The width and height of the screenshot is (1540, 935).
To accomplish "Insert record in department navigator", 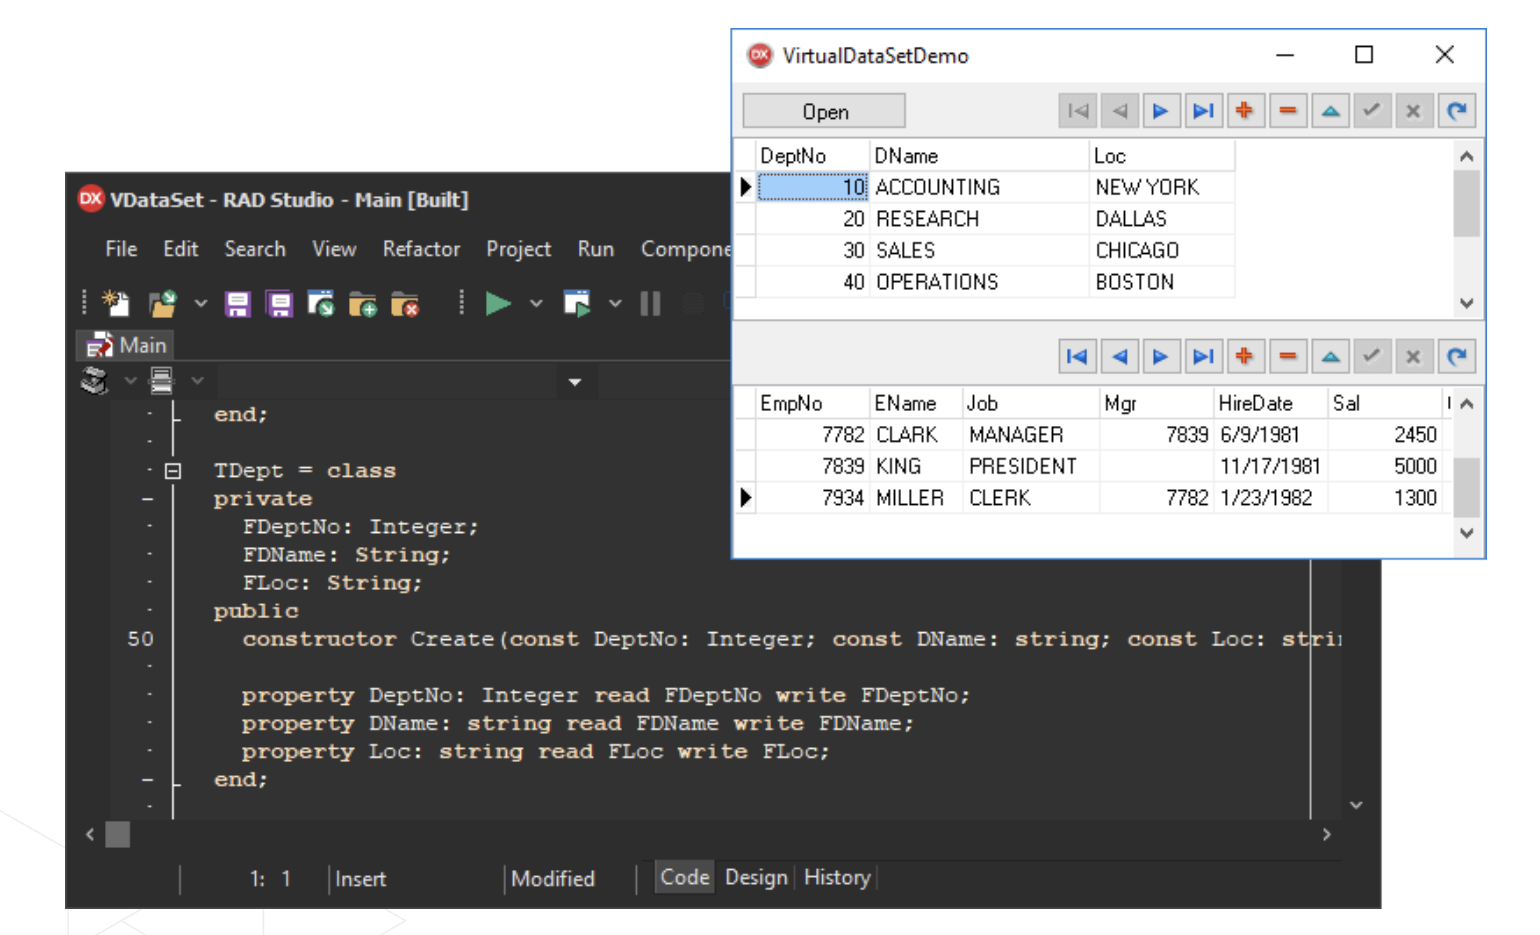I will pyautogui.click(x=1245, y=111).
